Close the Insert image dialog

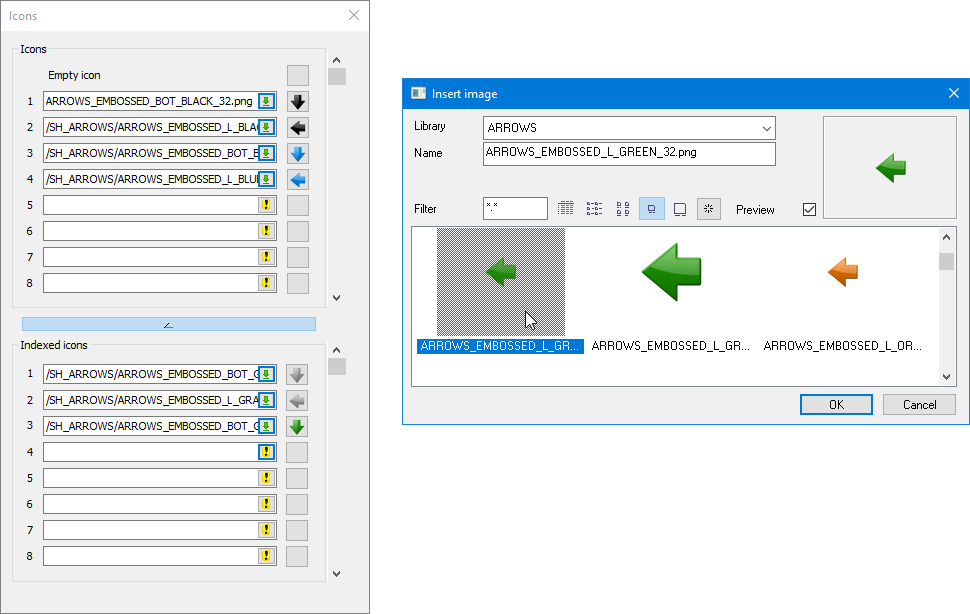tap(953, 93)
